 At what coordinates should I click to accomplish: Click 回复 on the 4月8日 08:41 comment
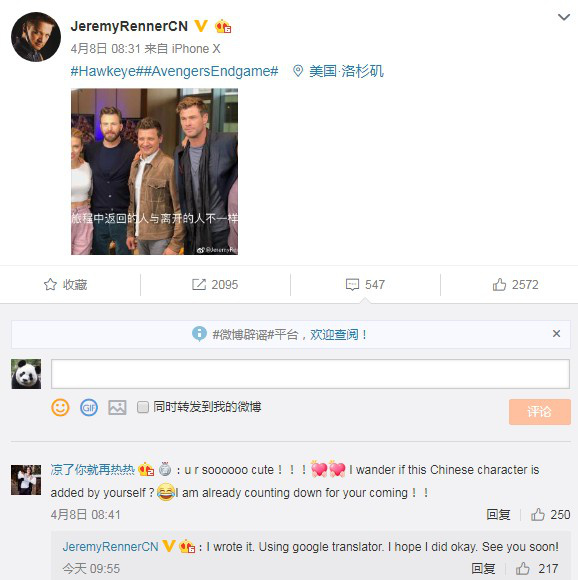click(498, 515)
